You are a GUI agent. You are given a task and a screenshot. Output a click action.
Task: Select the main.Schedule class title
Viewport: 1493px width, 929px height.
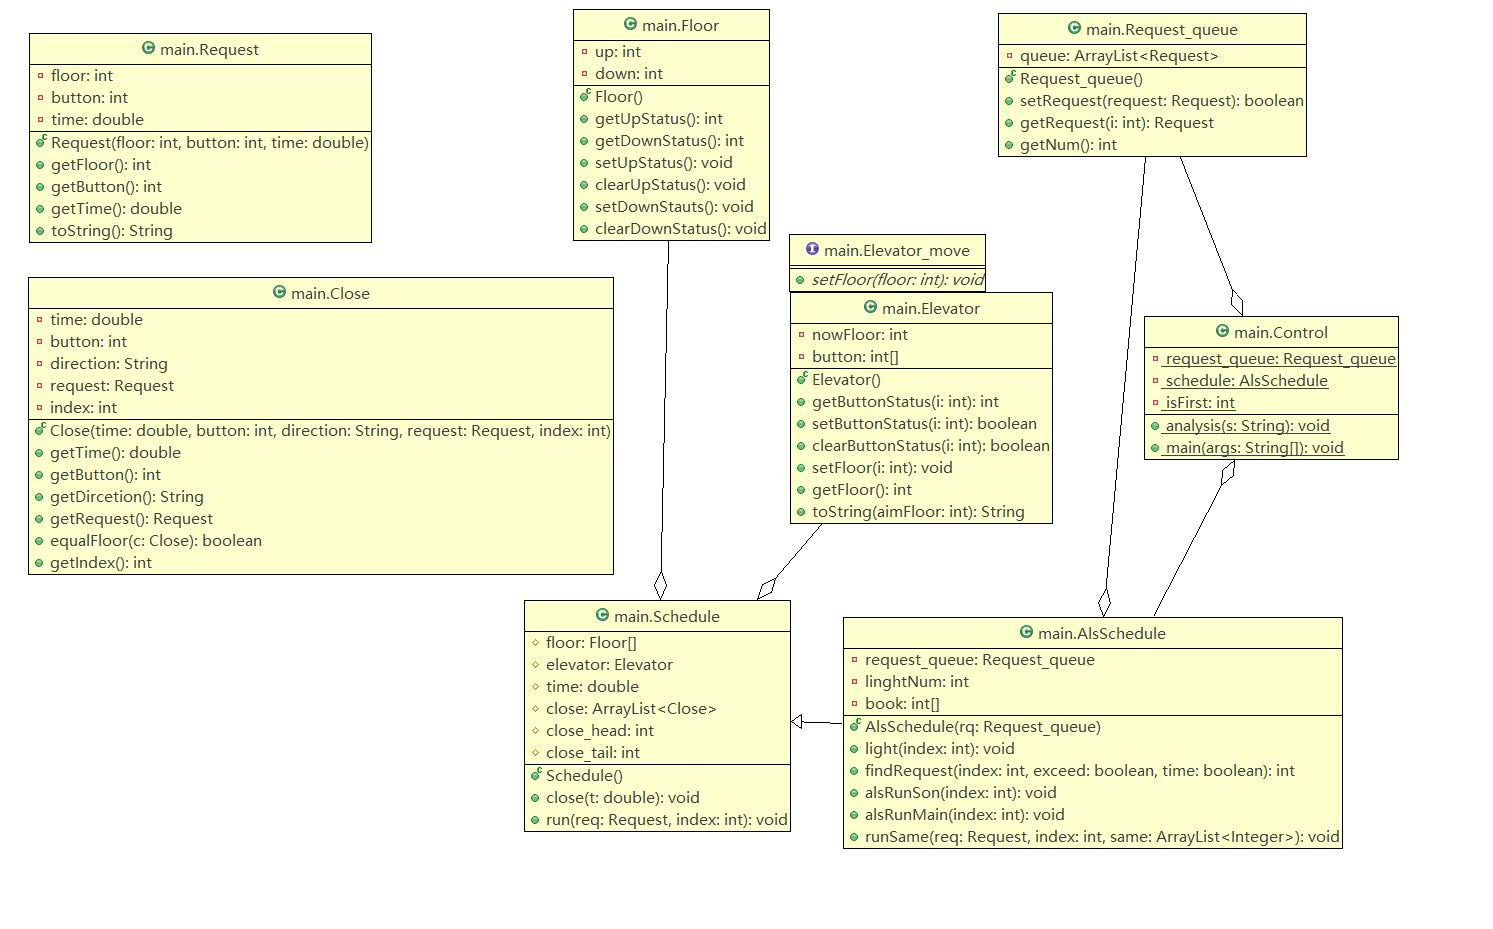[666, 616]
